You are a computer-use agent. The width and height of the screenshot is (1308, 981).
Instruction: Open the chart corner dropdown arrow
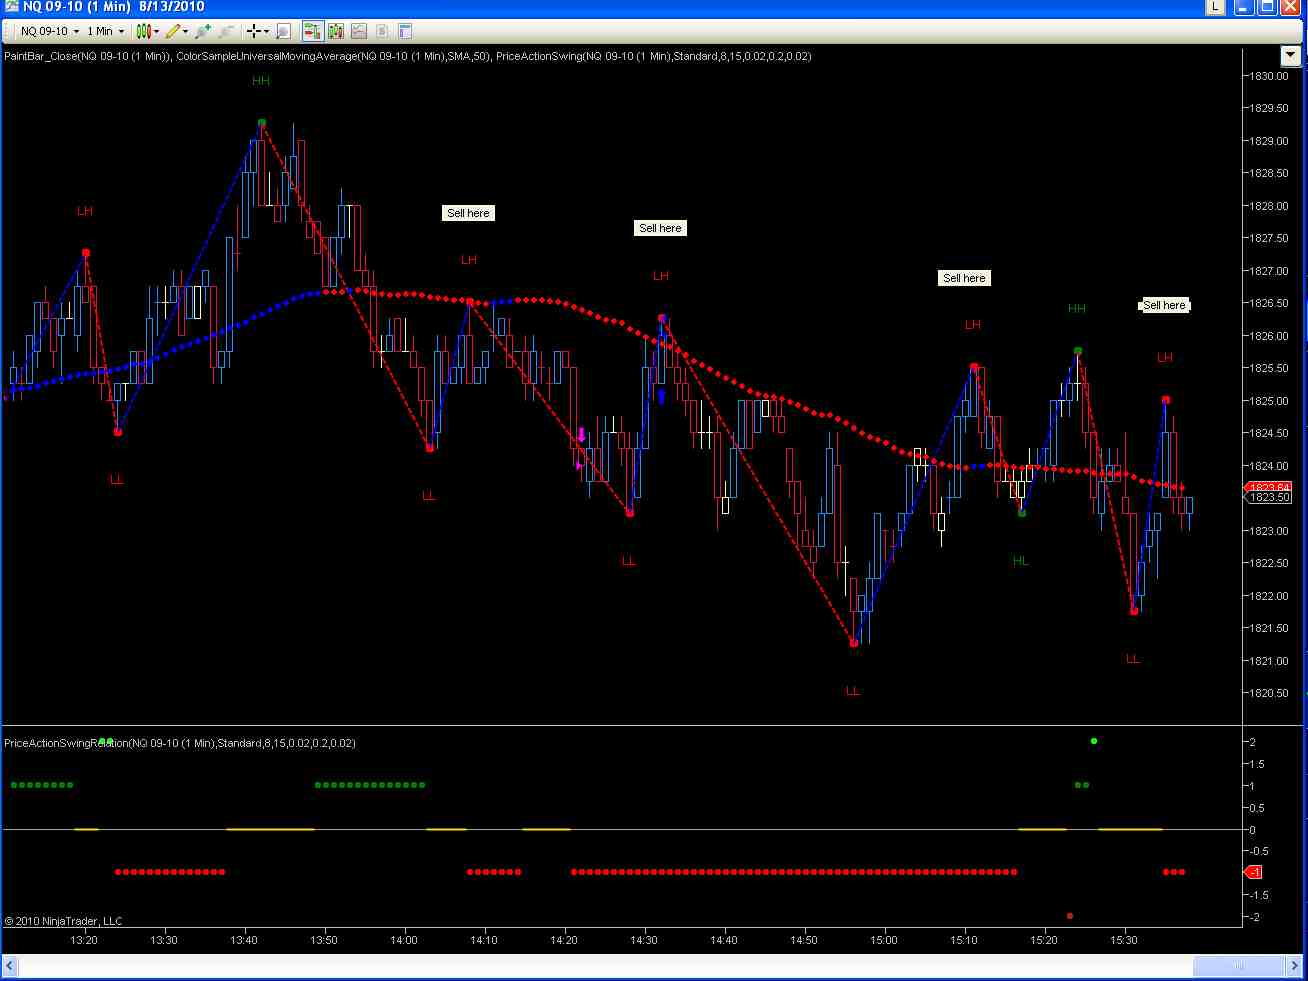[1289, 56]
